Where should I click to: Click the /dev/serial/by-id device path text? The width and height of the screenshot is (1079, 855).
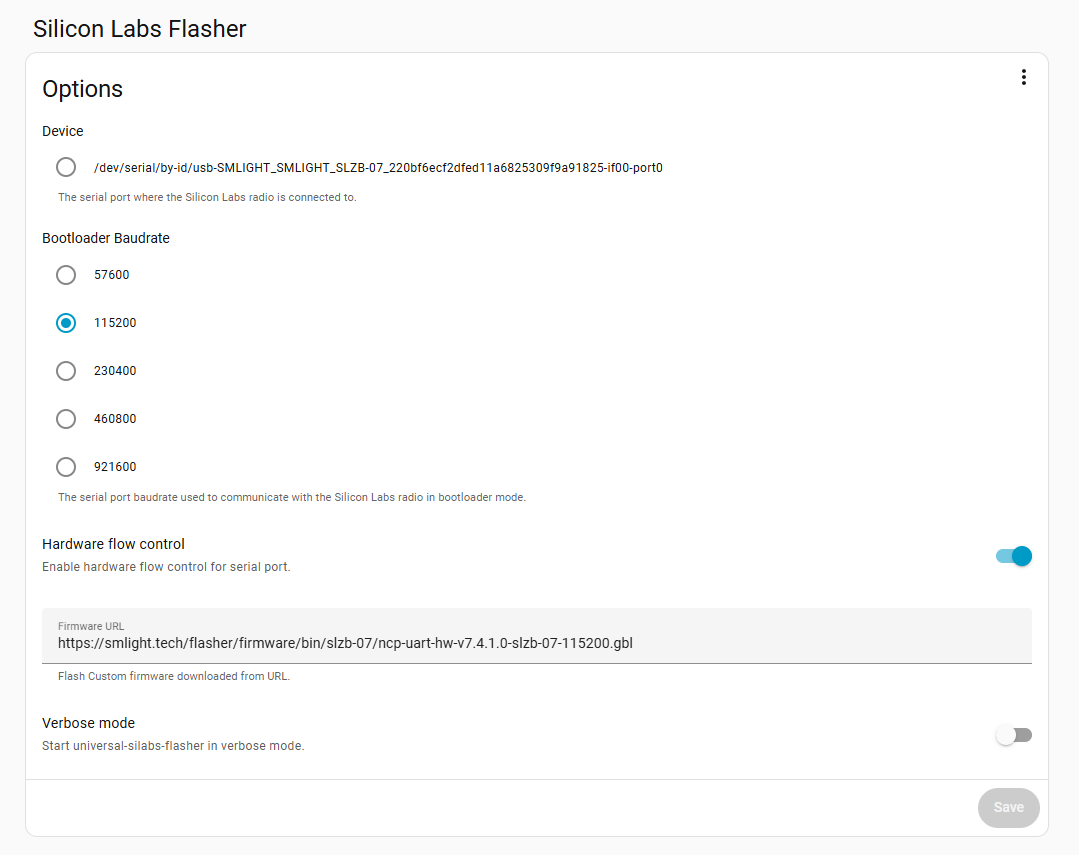pyautogui.click(x=378, y=168)
